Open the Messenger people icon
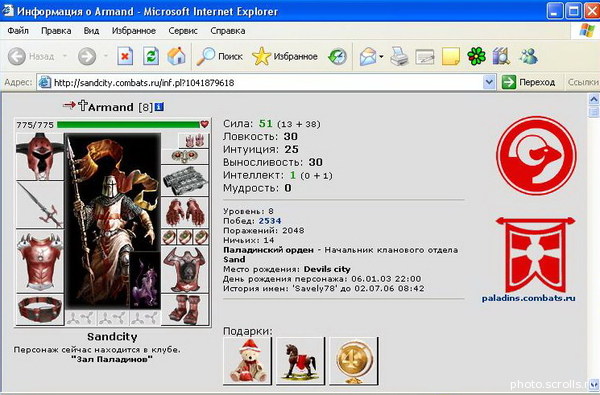The height and width of the screenshot is (395, 600). pyautogui.click(x=528, y=56)
